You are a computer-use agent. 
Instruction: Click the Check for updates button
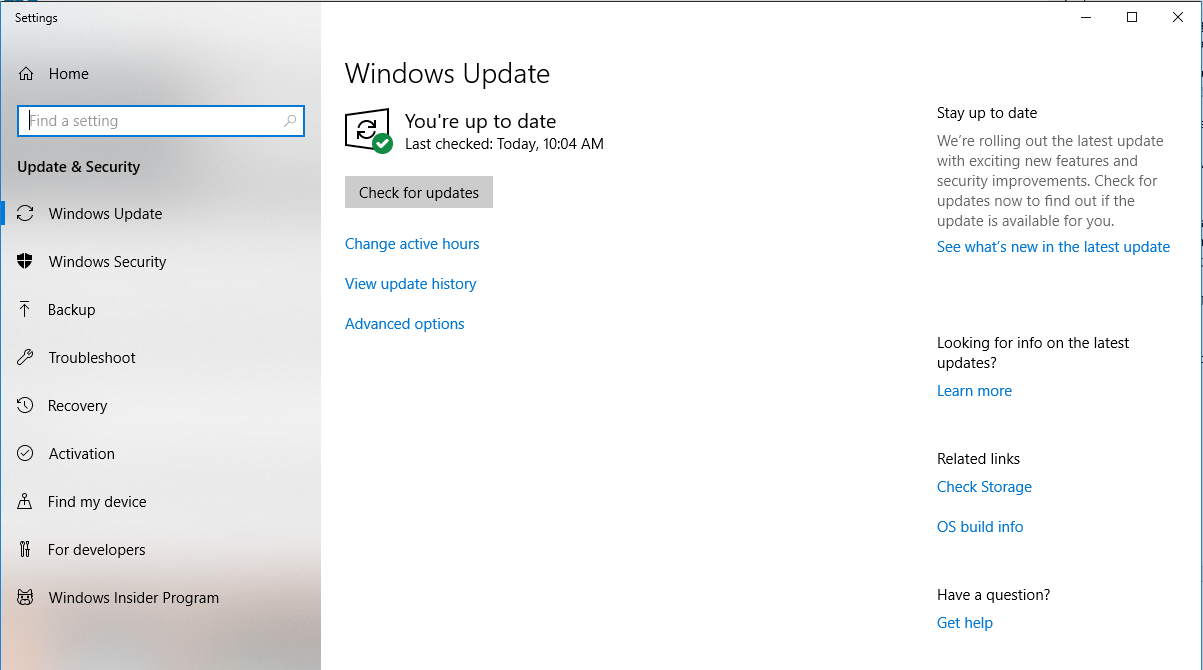[419, 192]
